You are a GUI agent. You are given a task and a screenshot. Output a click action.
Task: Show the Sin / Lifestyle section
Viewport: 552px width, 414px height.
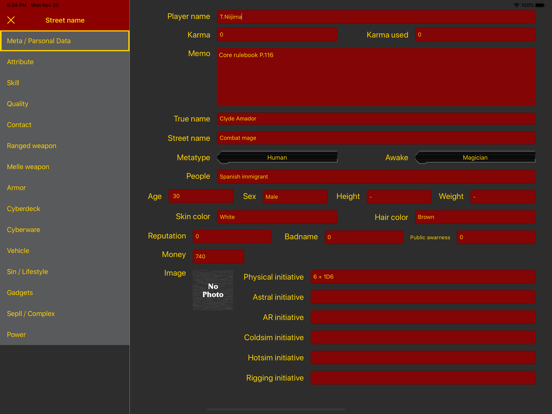coord(65,272)
